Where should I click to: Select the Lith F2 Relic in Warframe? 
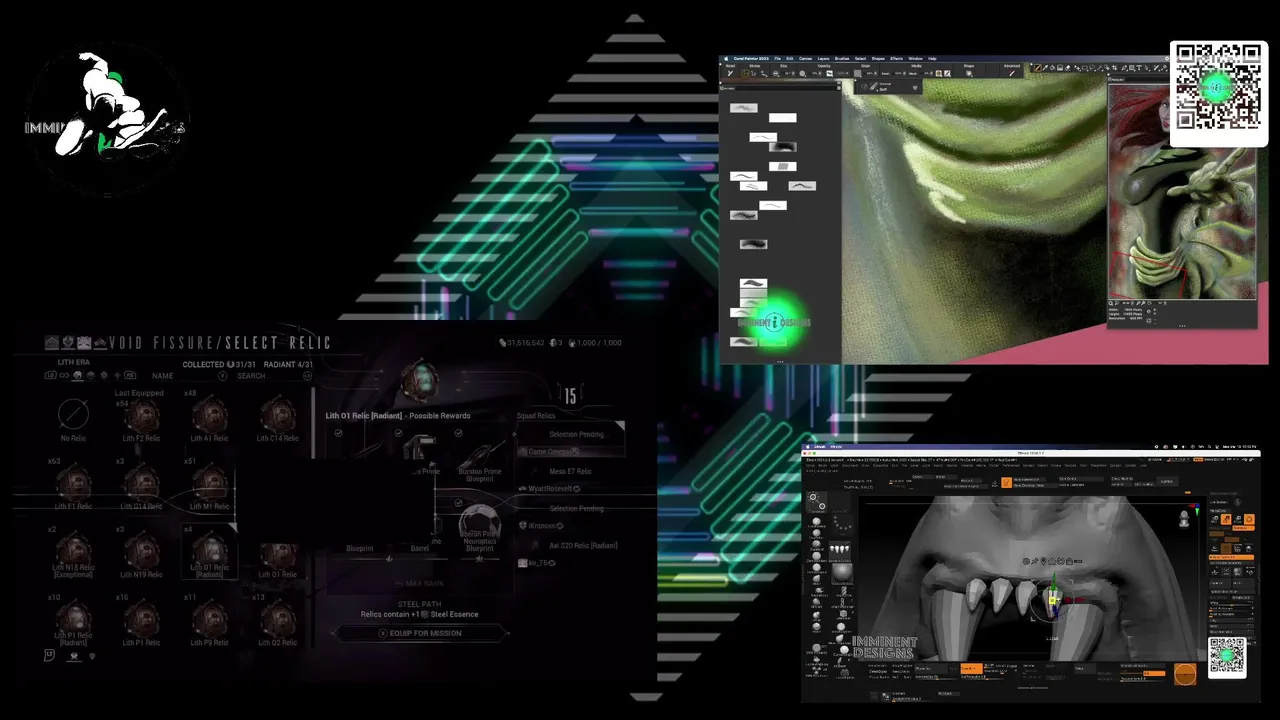pos(141,418)
